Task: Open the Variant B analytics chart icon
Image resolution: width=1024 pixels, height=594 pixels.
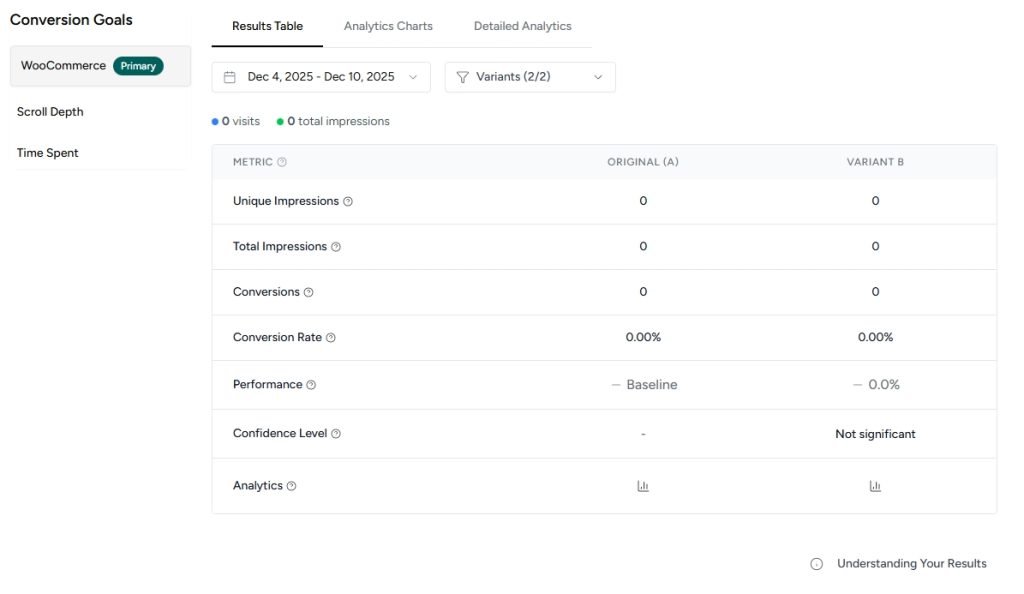Action: 875,486
